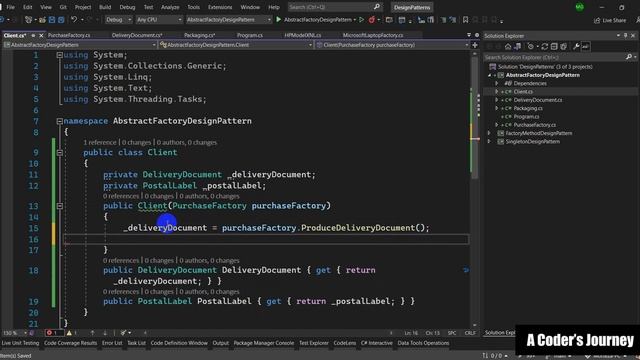The height and width of the screenshot is (360, 640).
Task: Click the editor tab settings gear icon
Action: click(477, 36)
